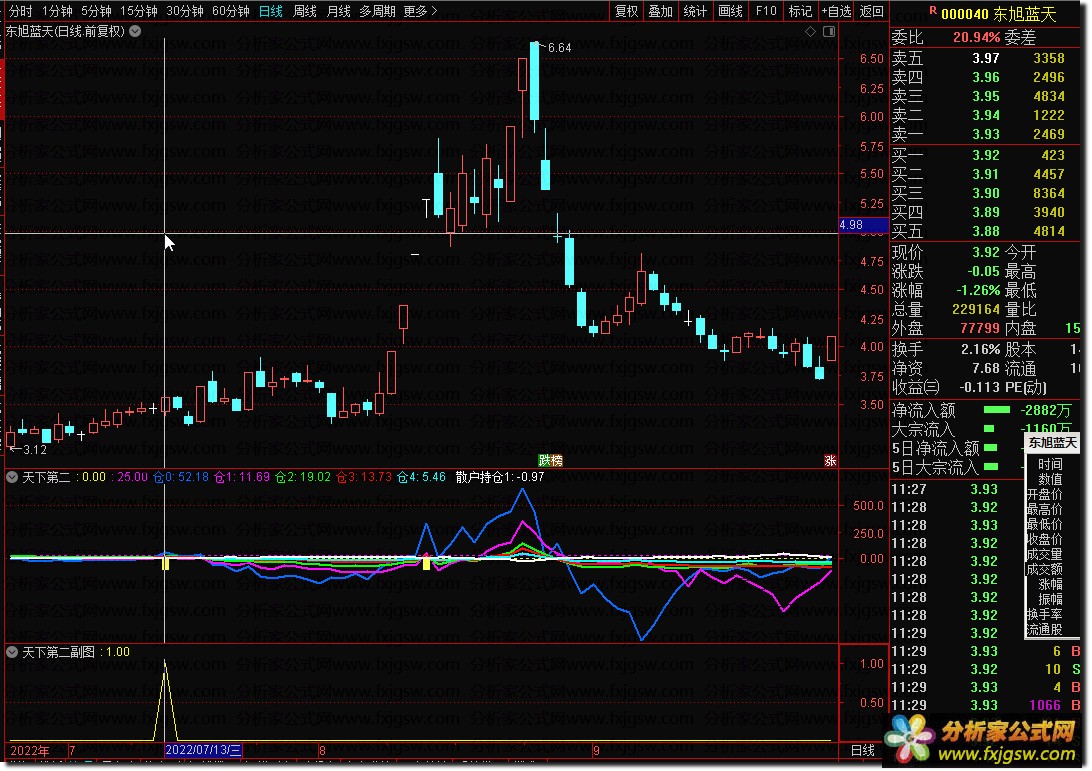Click the 总量 229164 value
The width and height of the screenshot is (1092, 771).
pos(976,309)
